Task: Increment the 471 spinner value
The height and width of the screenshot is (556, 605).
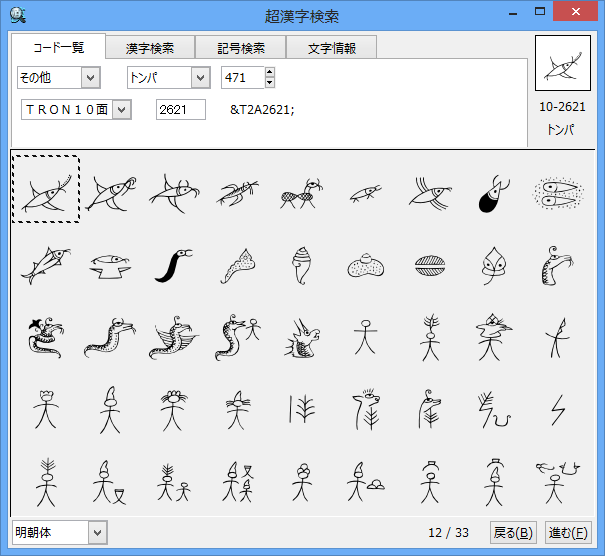Action: coord(269,73)
